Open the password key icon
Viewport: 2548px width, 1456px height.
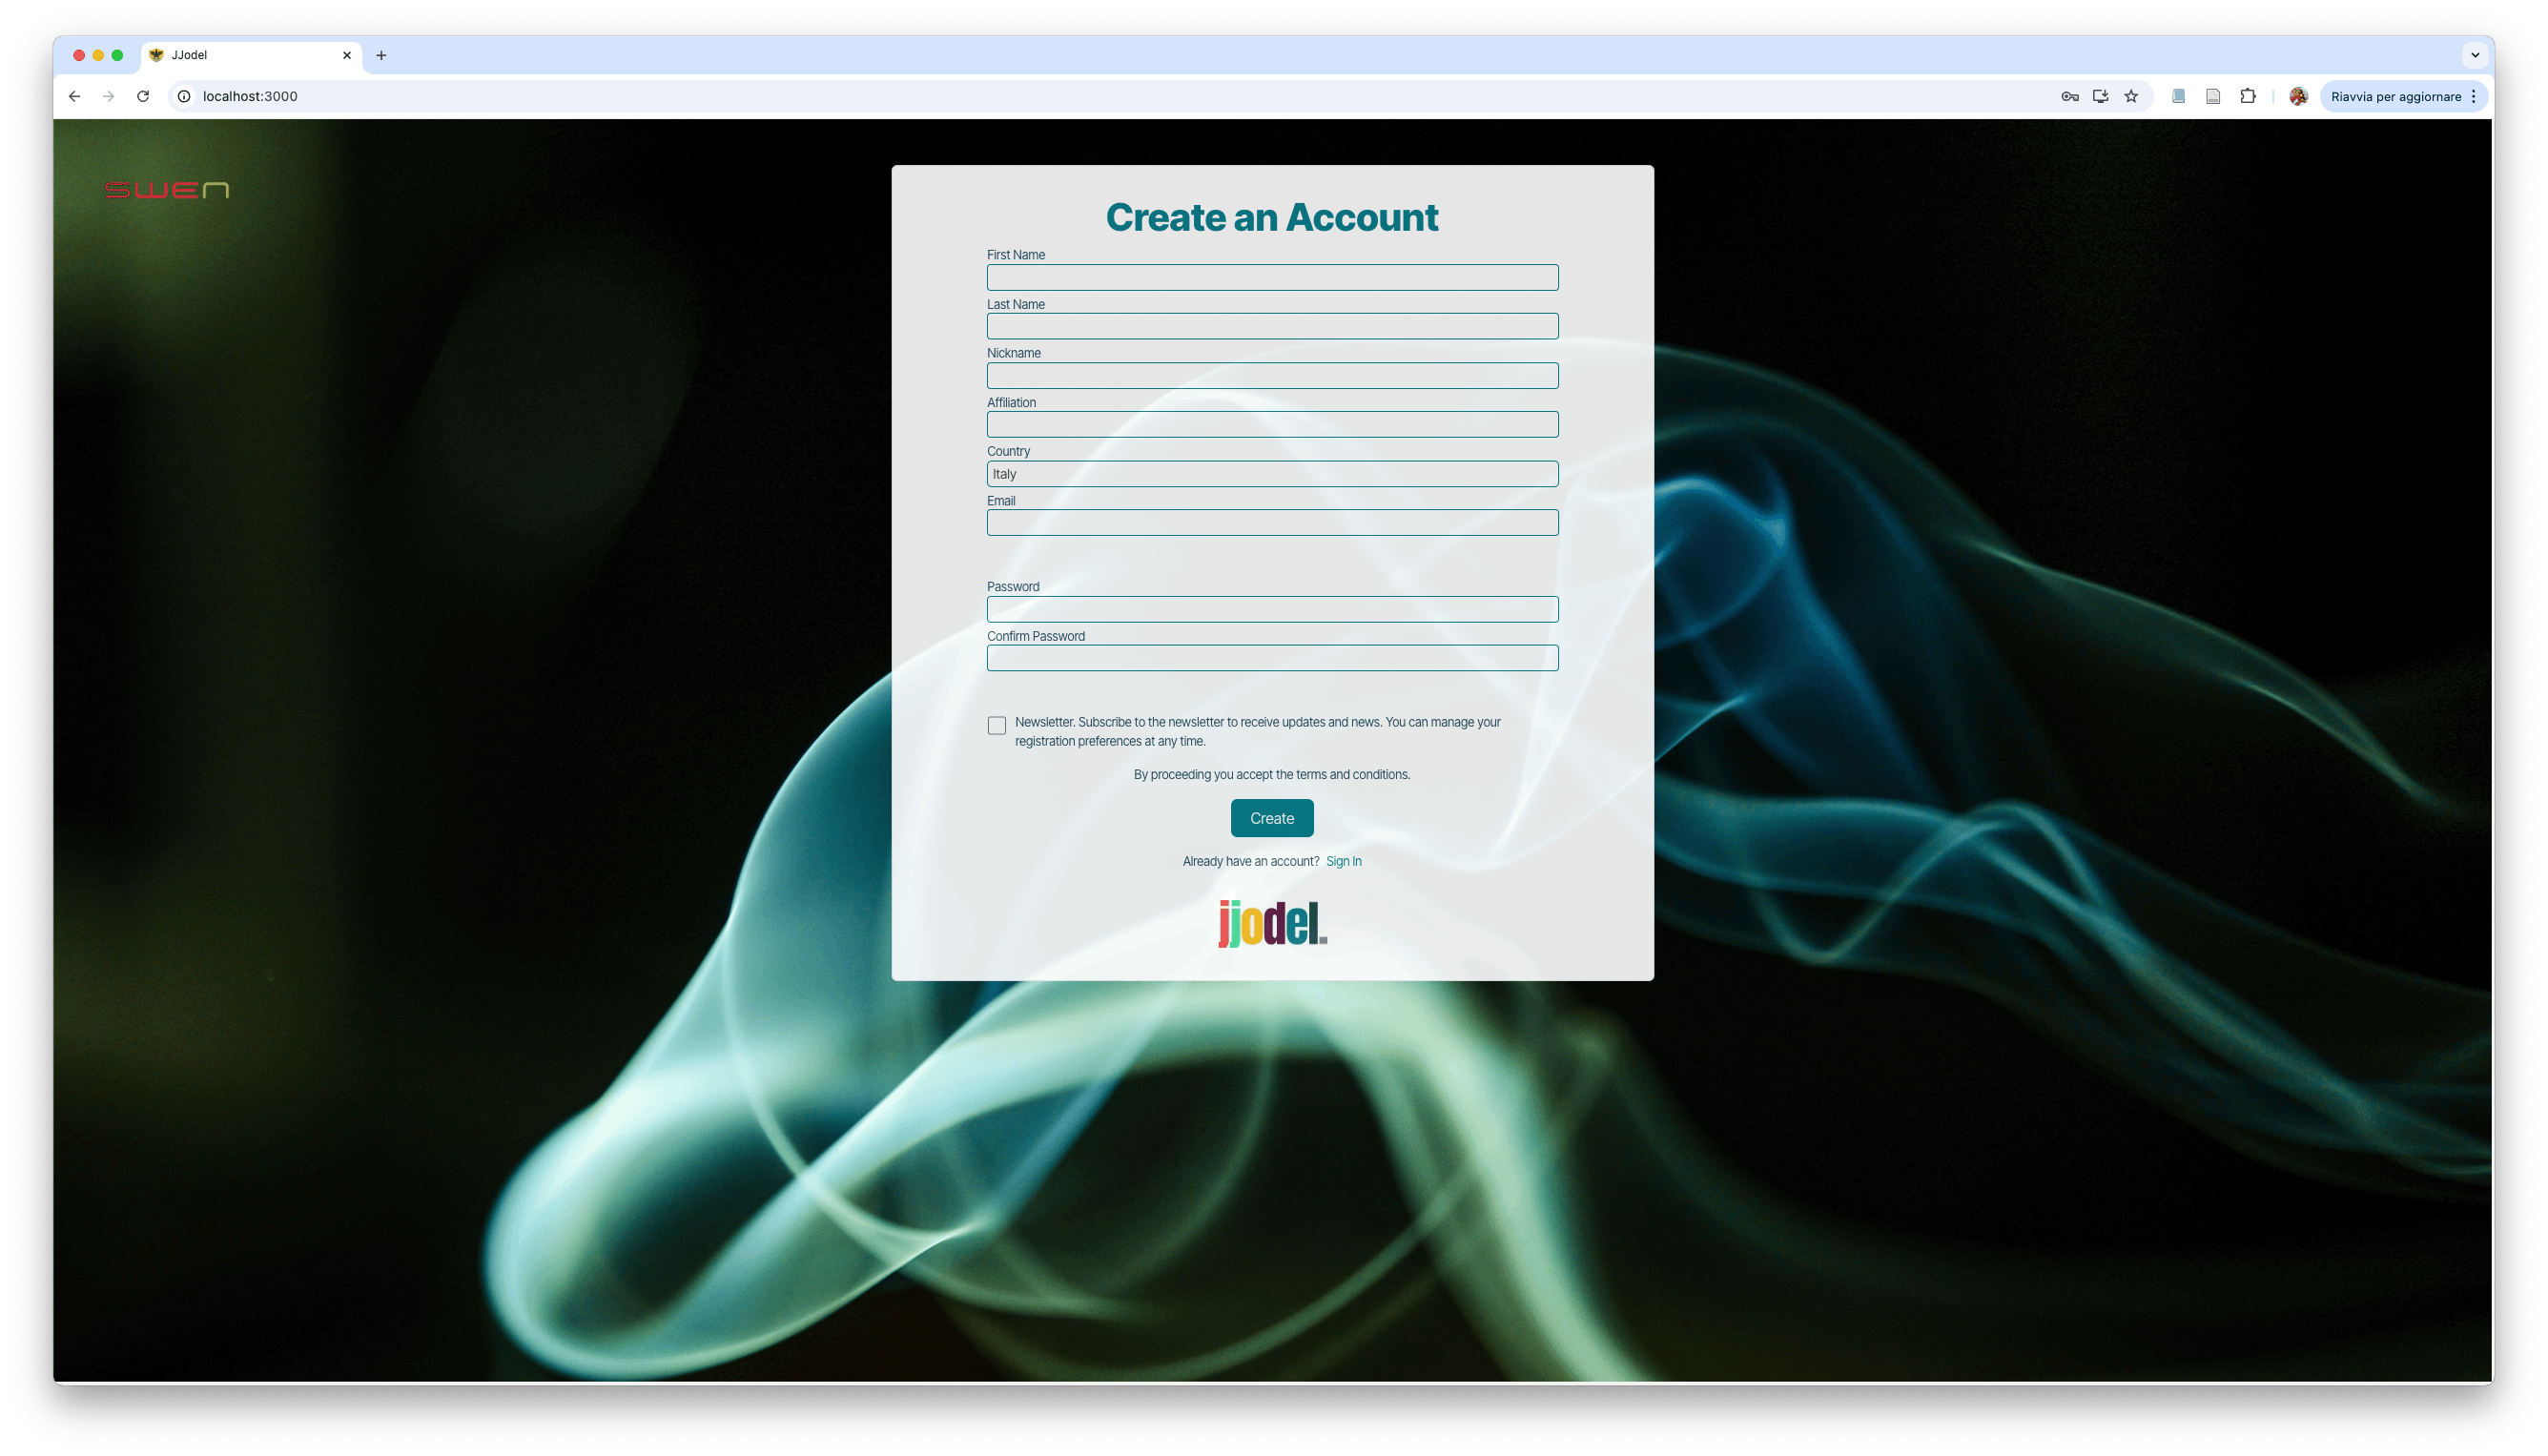tap(2069, 96)
